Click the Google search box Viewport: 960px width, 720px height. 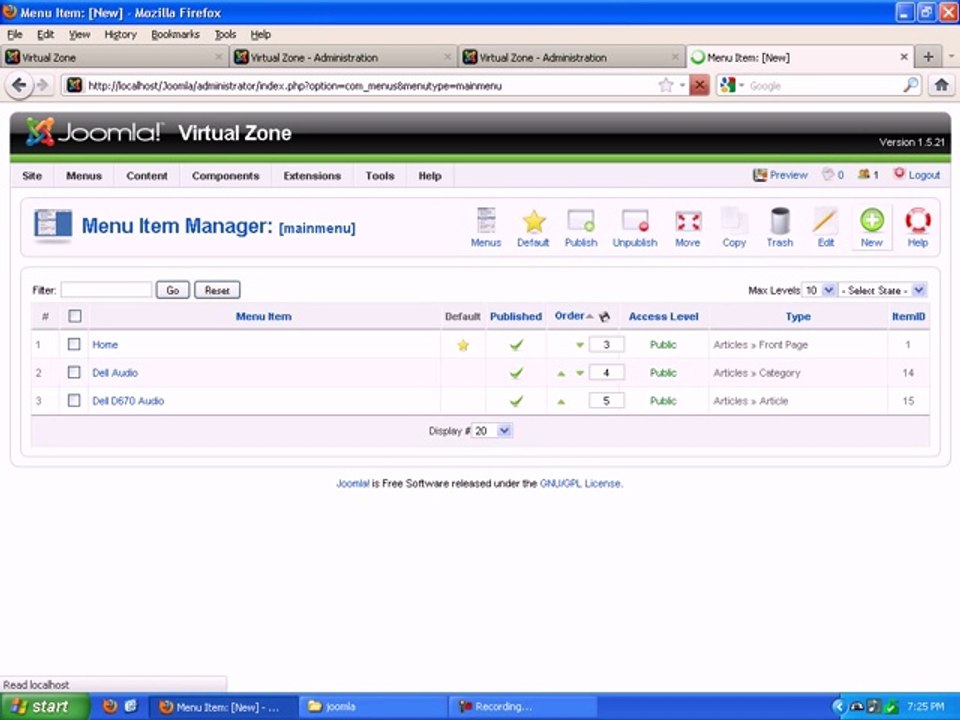[x=823, y=86]
